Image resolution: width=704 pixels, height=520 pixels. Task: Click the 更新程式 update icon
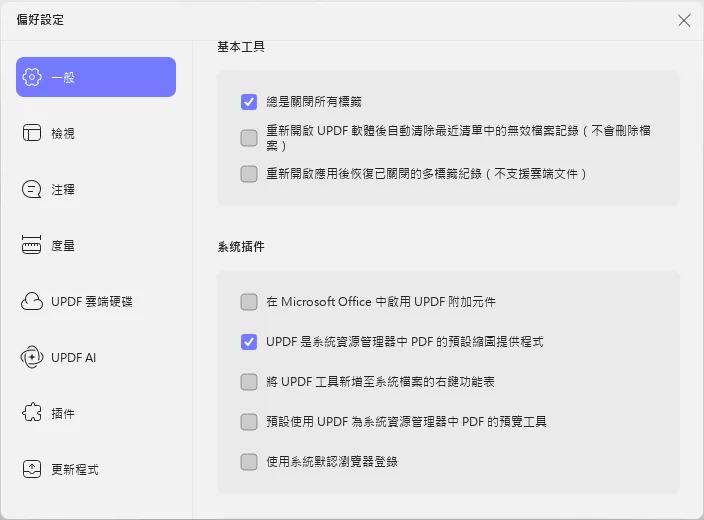click(32, 469)
